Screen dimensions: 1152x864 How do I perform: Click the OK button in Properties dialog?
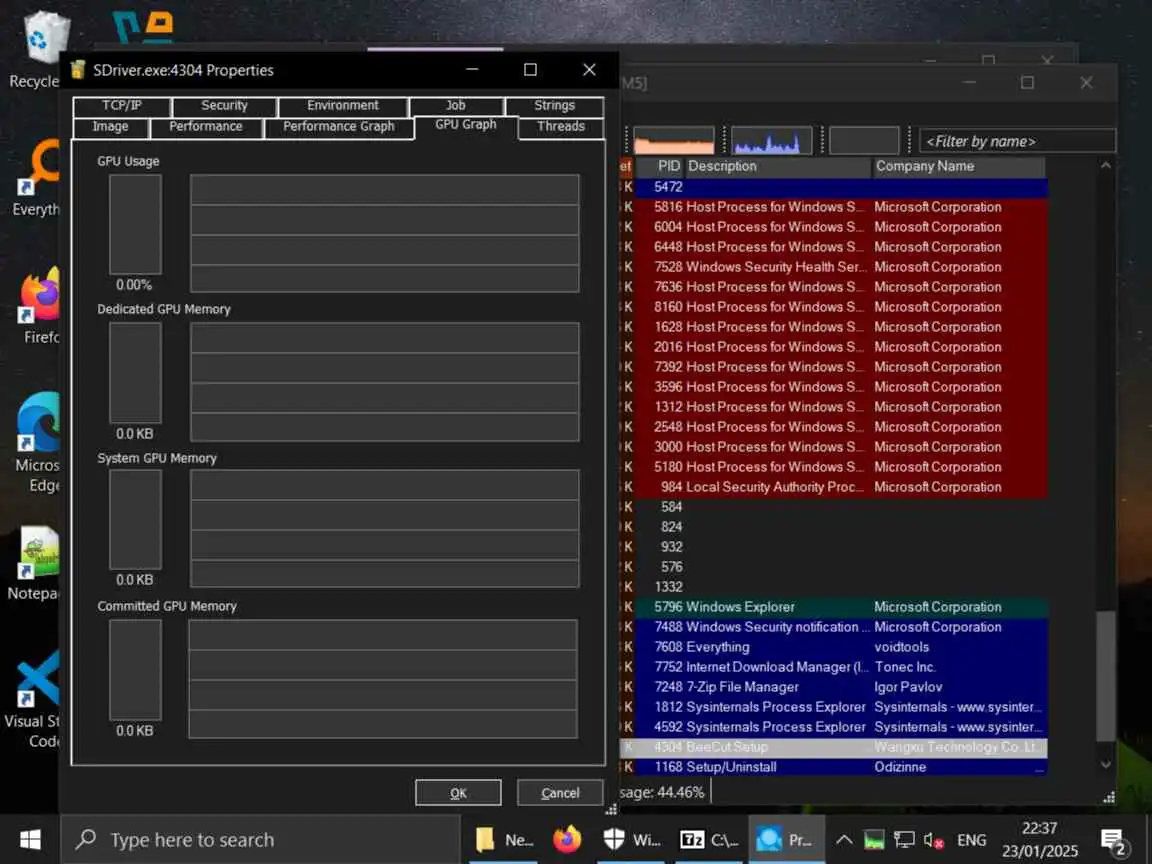coord(458,793)
